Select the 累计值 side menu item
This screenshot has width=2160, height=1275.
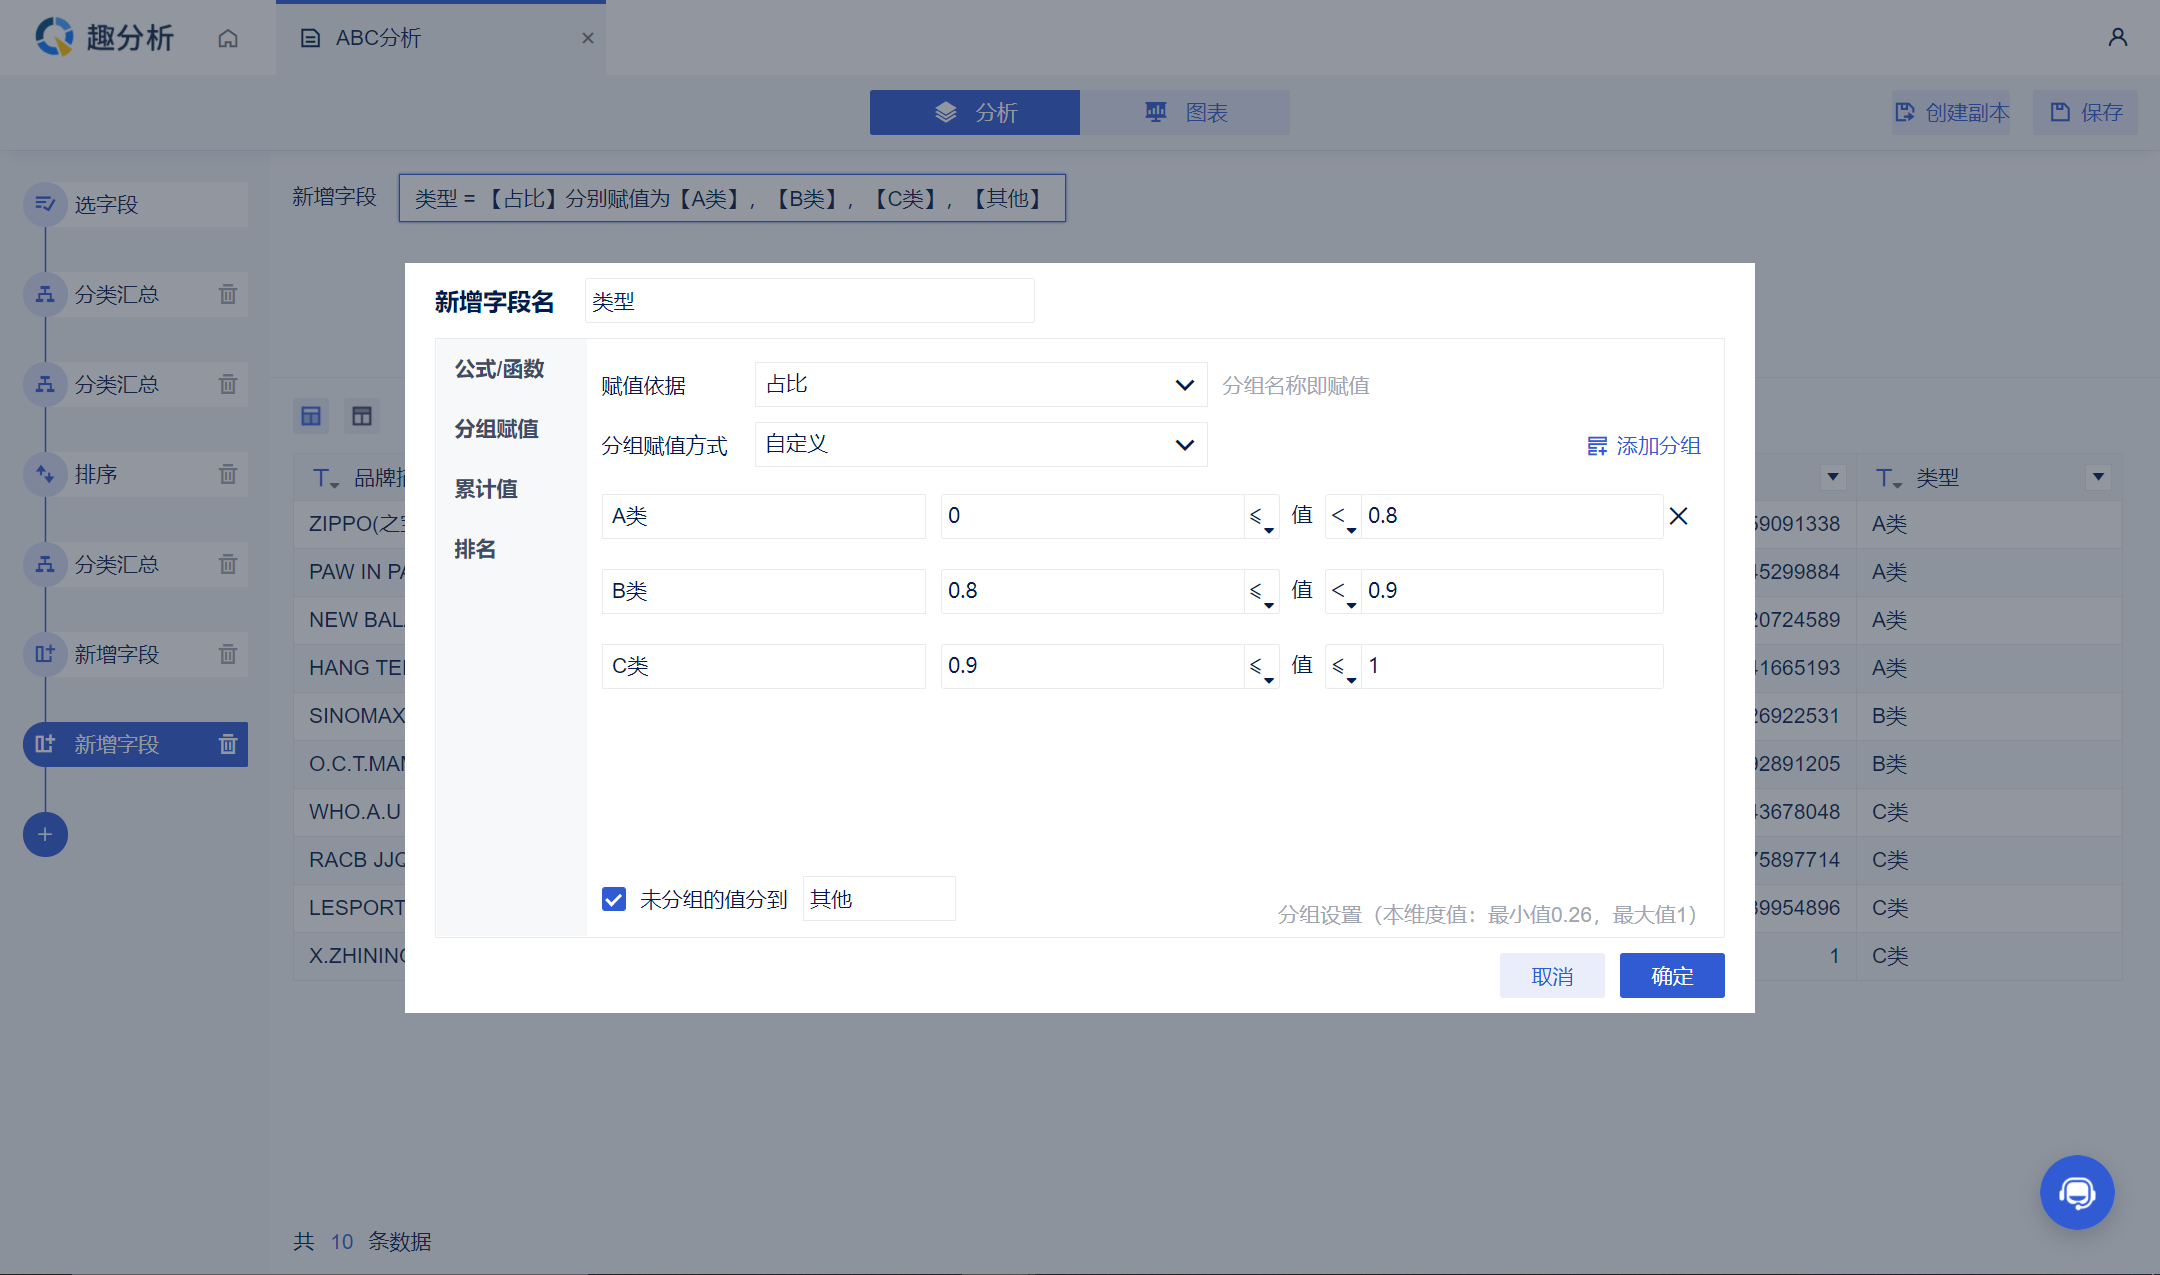486,489
